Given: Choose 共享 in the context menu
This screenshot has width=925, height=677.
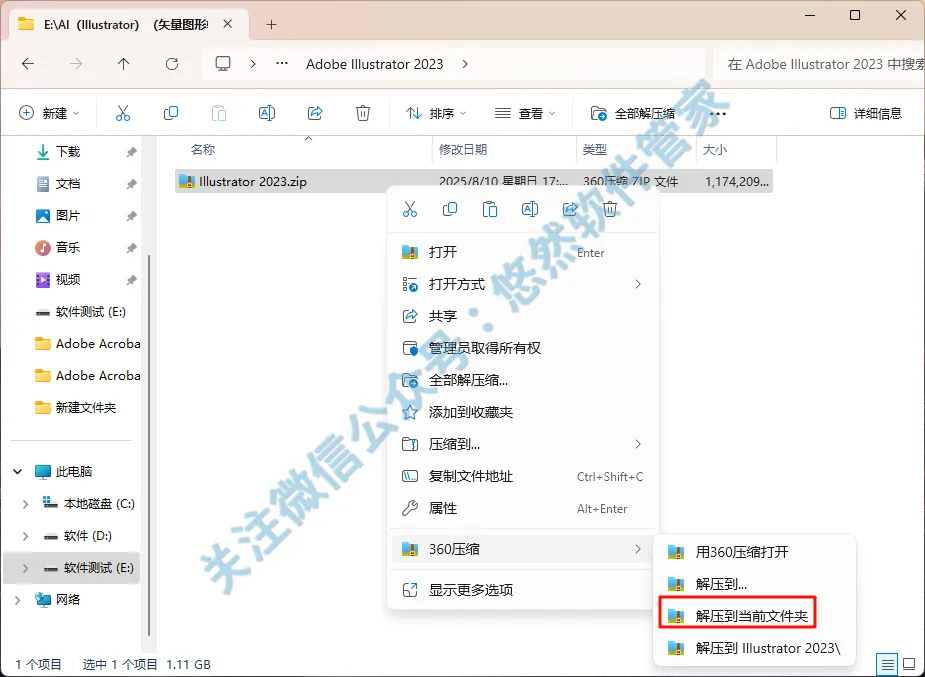Looking at the screenshot, I should [x=523, y=316].
